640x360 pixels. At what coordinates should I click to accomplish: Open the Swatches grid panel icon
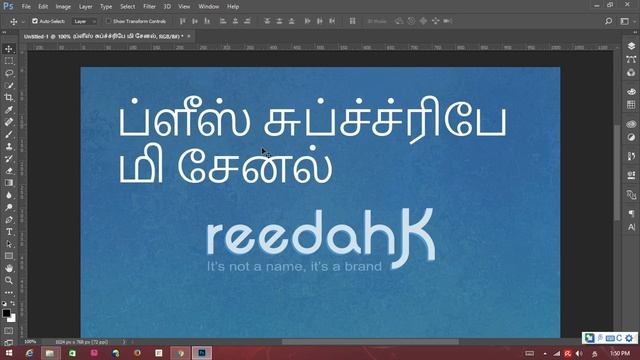631,105
